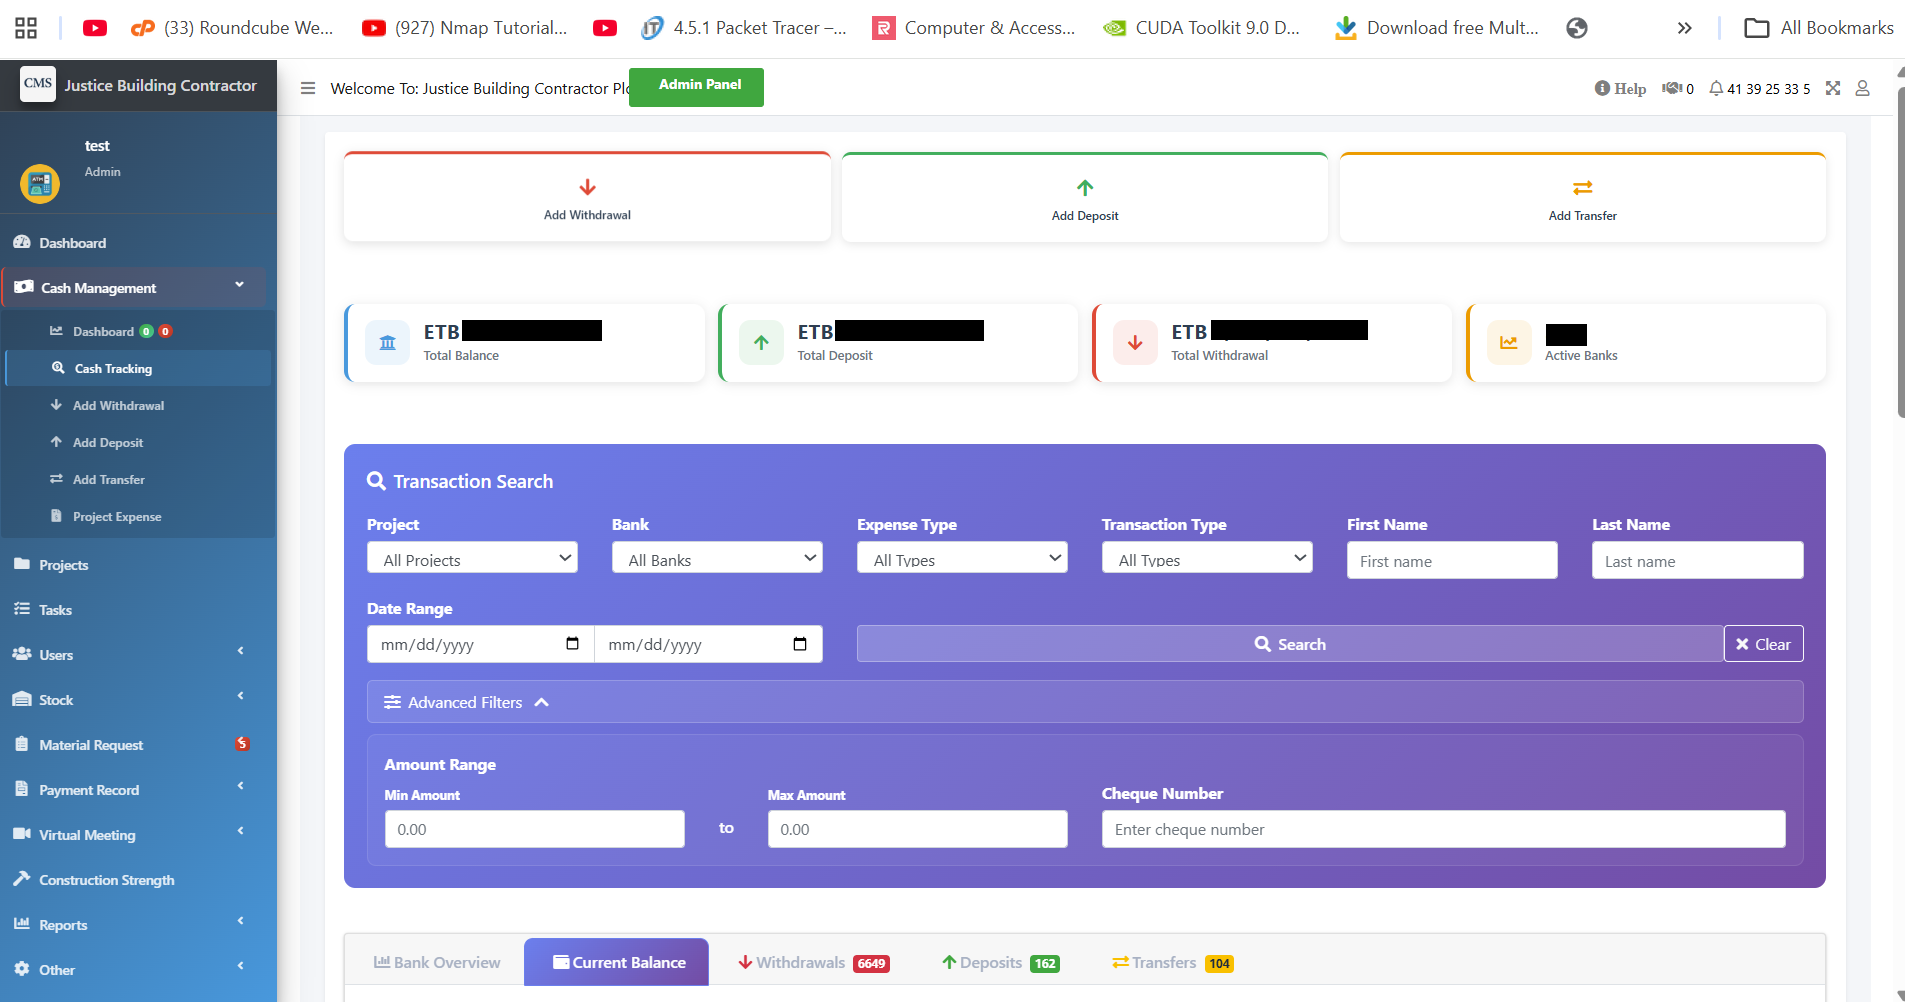Click the hamburger sidebar toggle icon

tap(308, 88)
